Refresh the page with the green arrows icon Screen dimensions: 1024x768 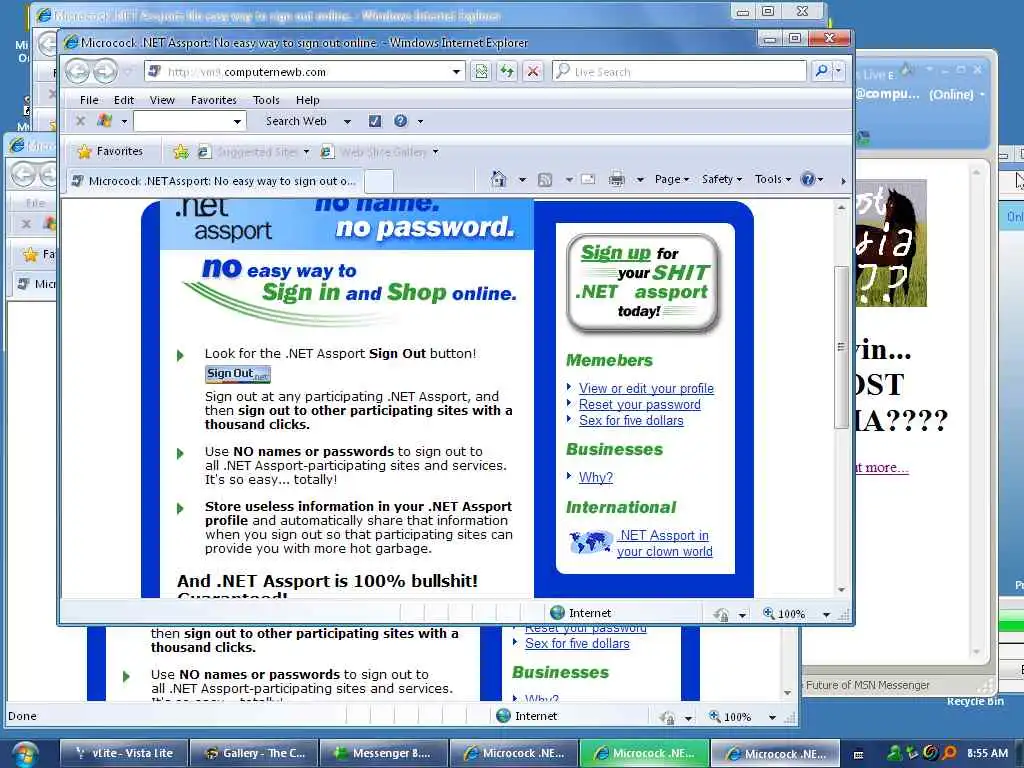click(x=507, y=71)
